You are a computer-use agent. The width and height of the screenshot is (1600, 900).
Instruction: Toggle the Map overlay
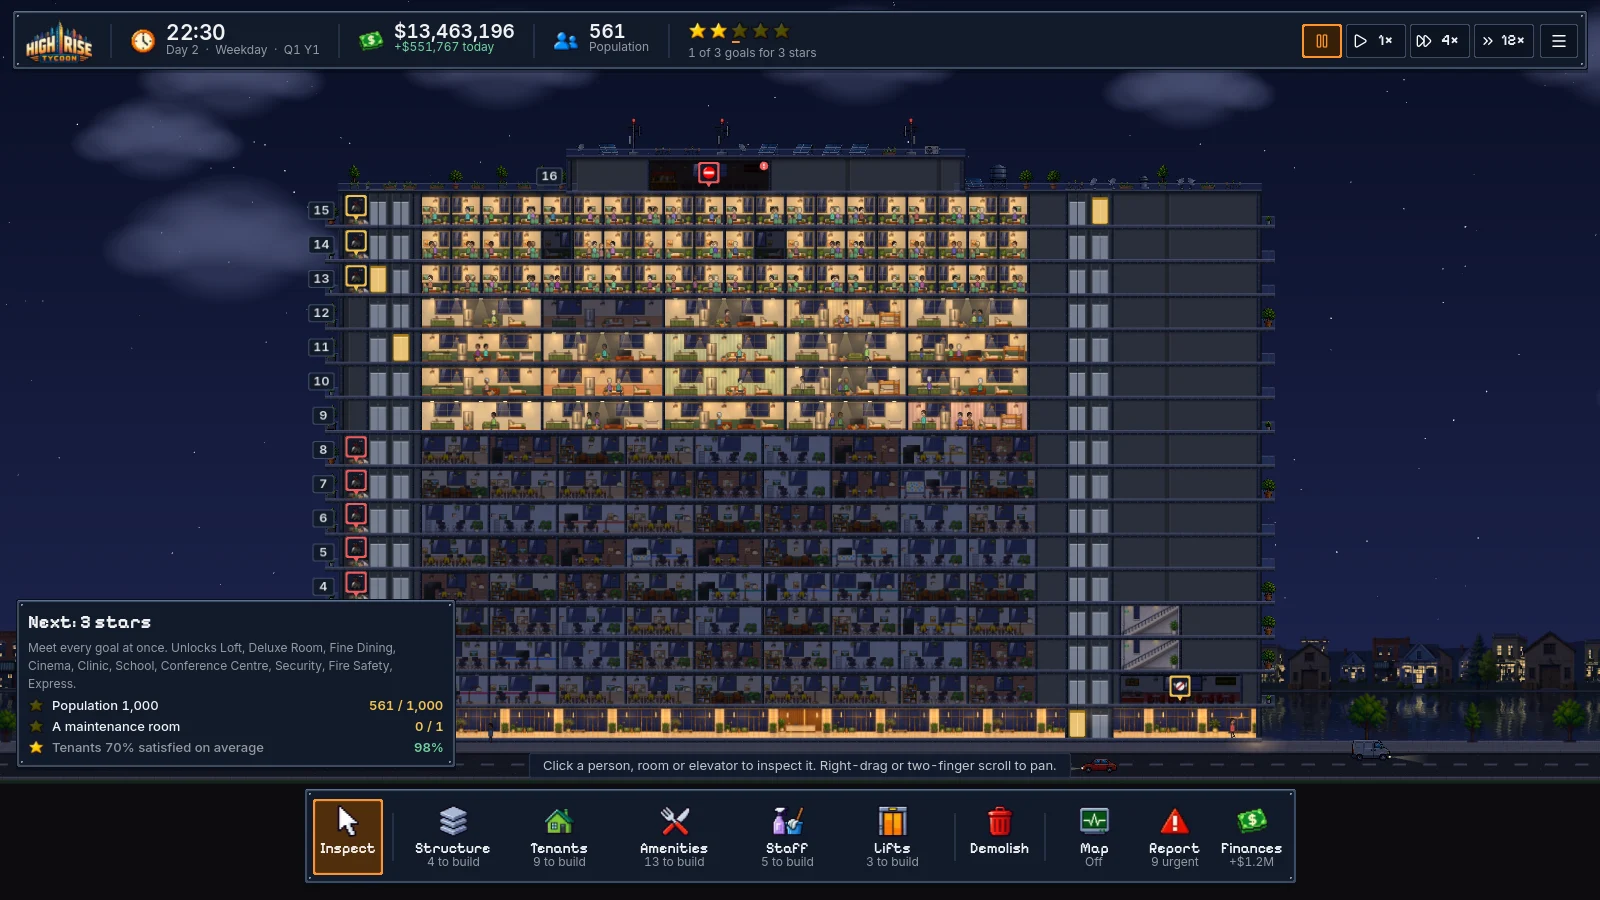1094,836
